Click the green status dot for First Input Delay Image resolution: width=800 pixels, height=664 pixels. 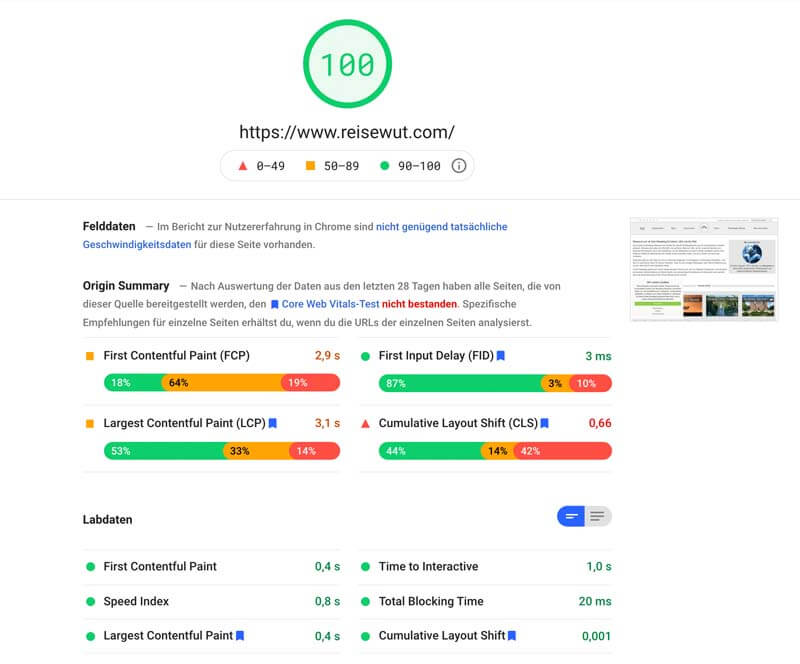pos(365,356)
